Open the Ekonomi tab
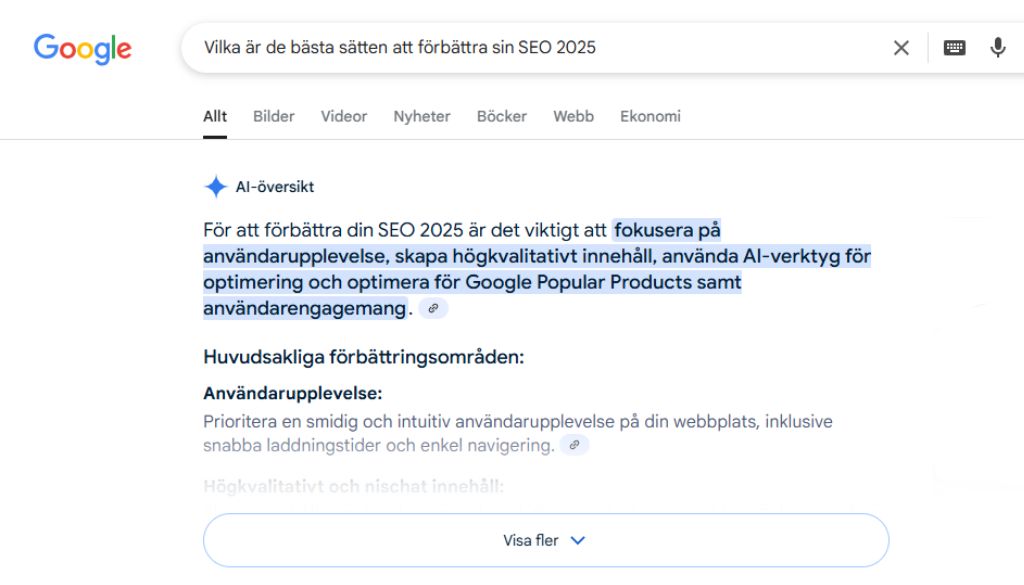This screenshot has width=1024, height=585. (650, 116)
